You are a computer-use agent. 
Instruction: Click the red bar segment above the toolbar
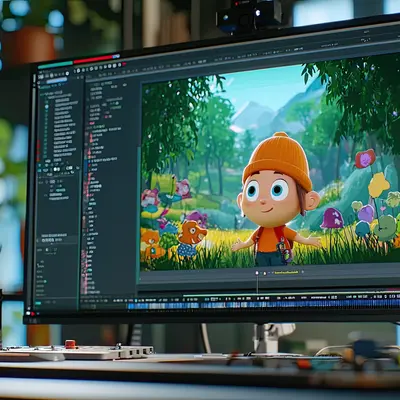tap(93, 59)
